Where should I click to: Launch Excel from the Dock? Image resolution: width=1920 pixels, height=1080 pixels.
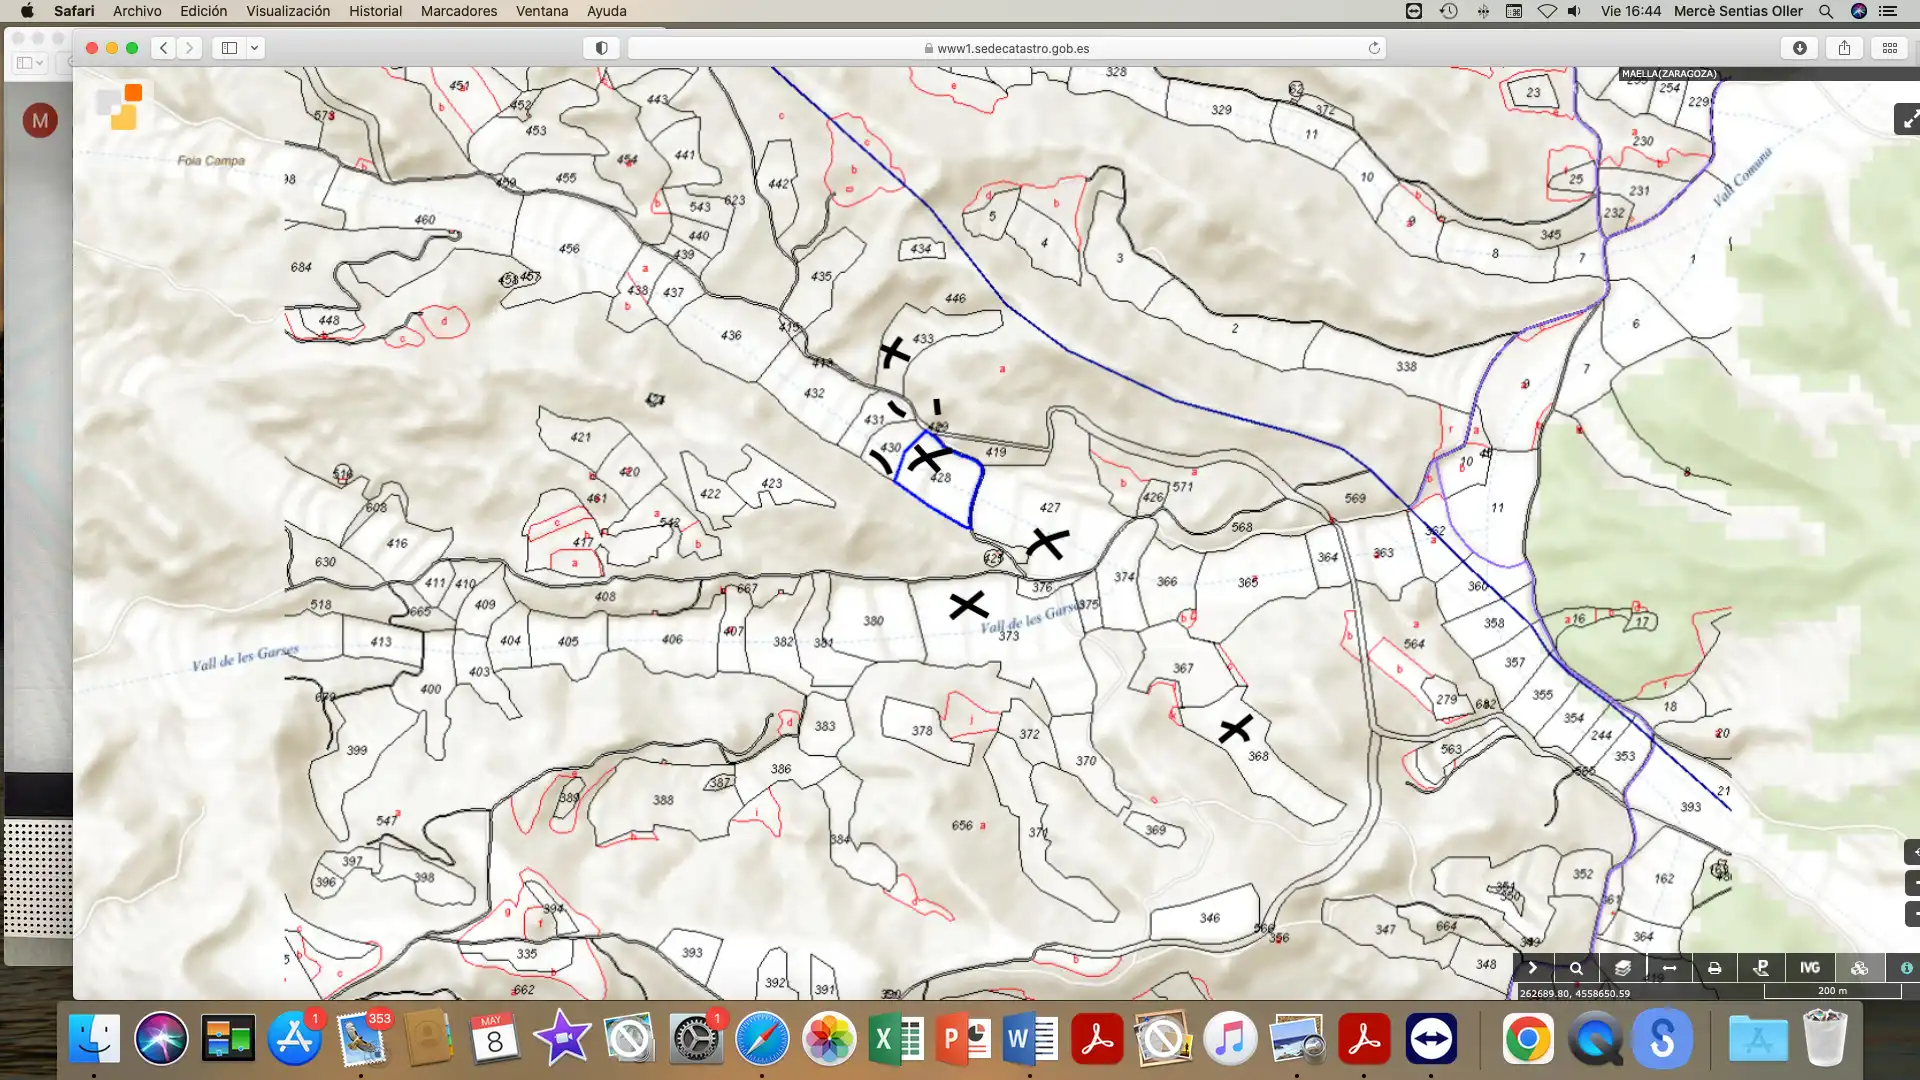pos(896,1039)
